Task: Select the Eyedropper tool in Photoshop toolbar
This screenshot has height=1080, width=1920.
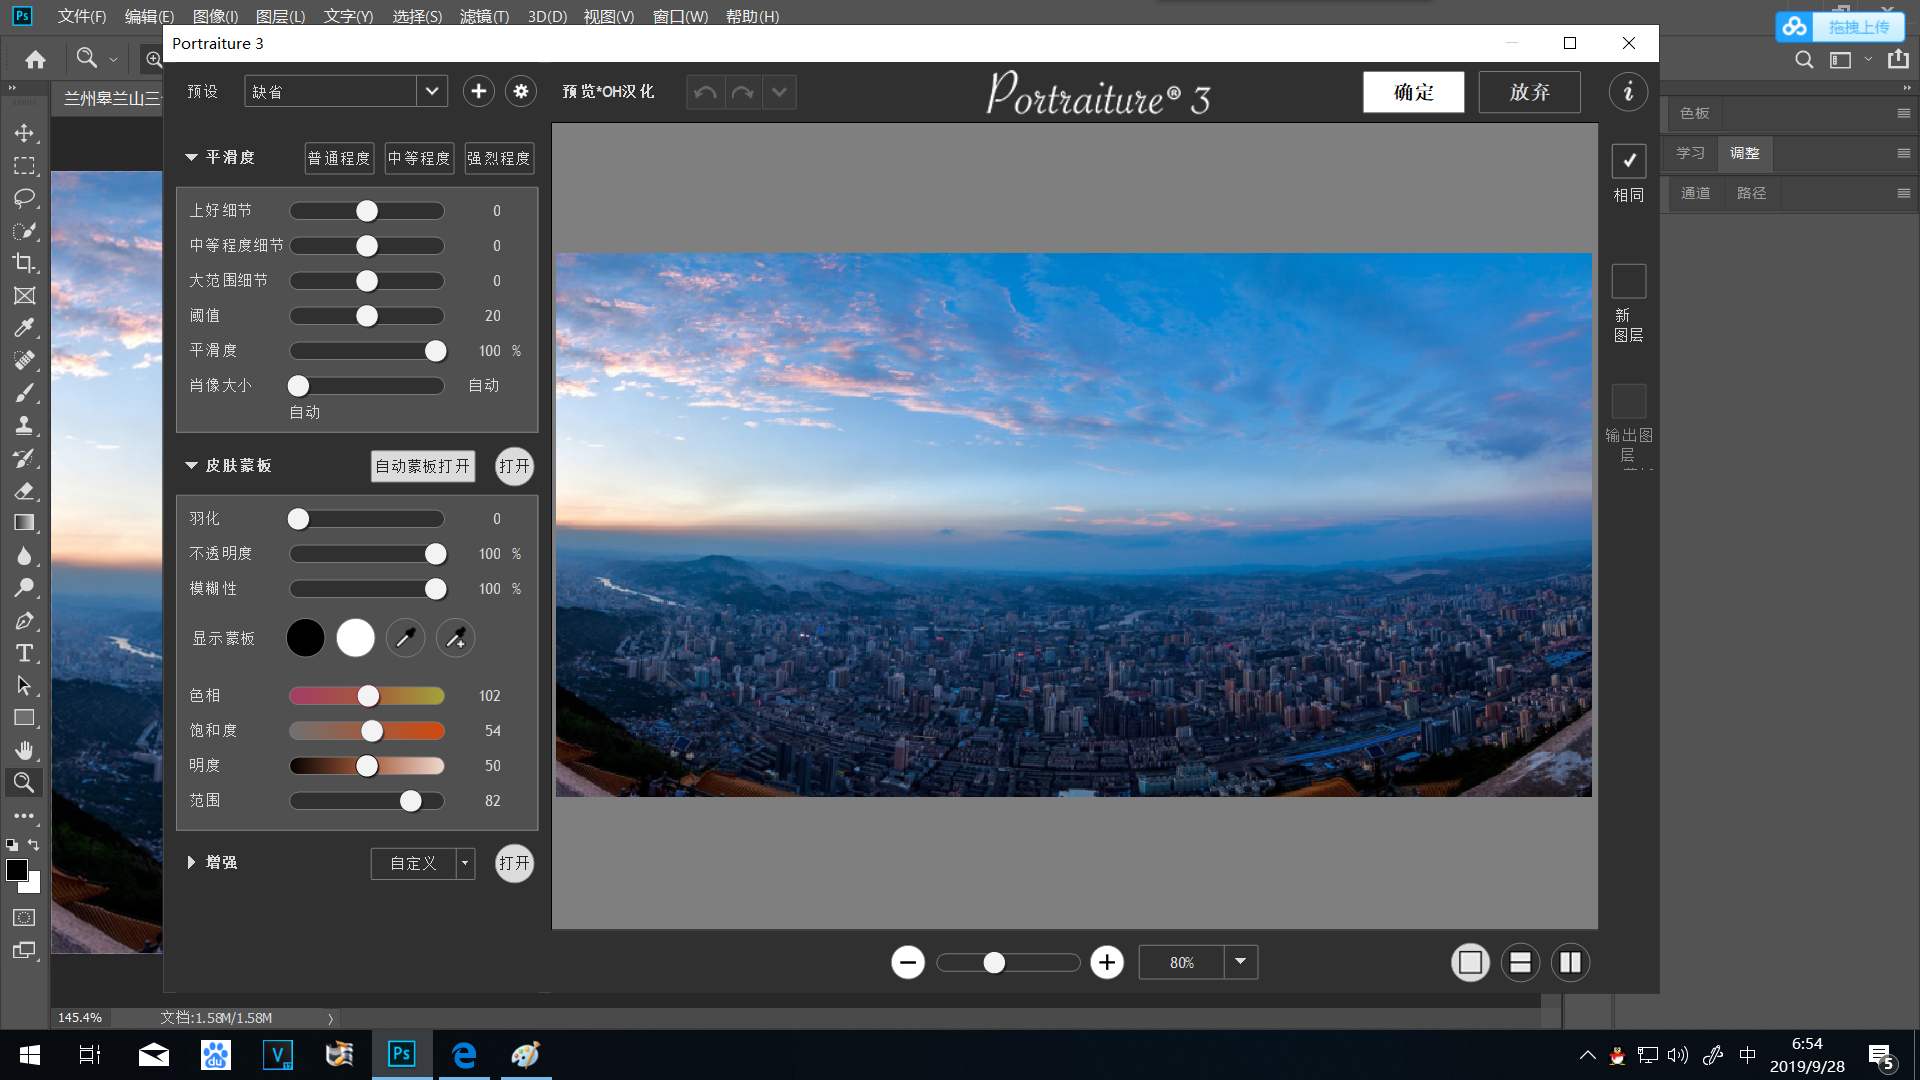Action: point(24,328)
